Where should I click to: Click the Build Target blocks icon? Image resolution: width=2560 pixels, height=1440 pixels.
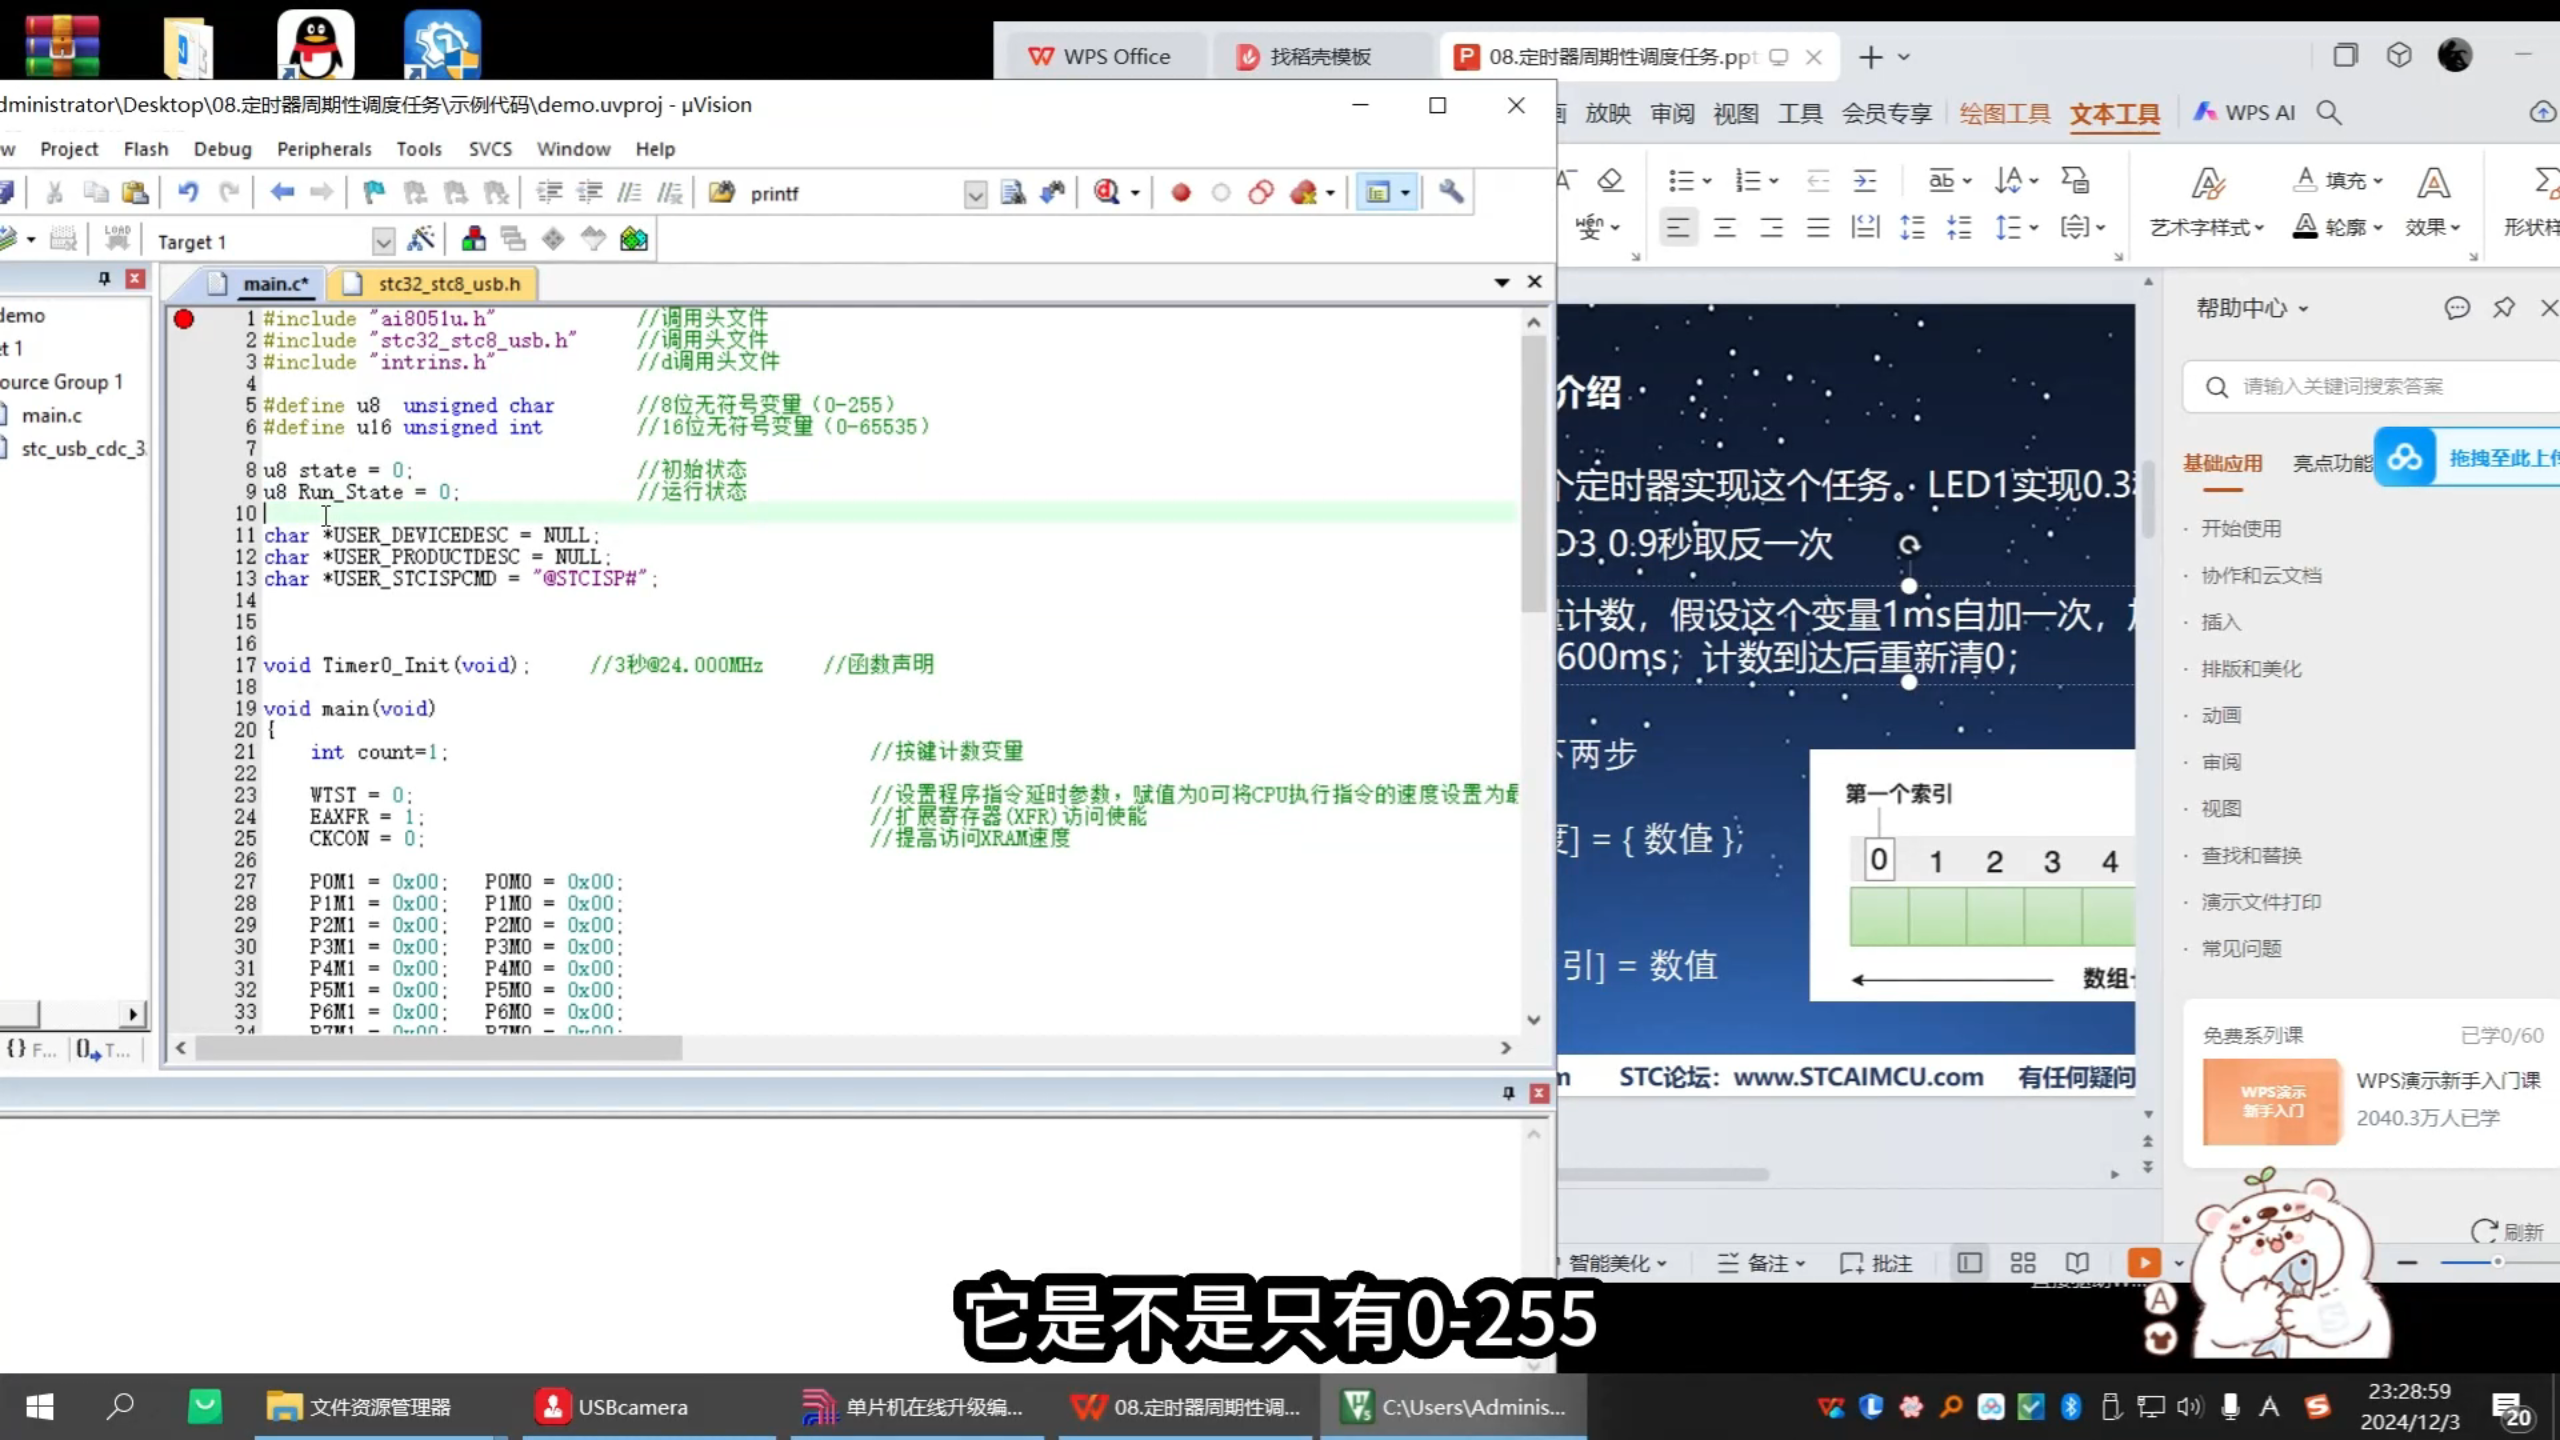click(x=472, y=238)
